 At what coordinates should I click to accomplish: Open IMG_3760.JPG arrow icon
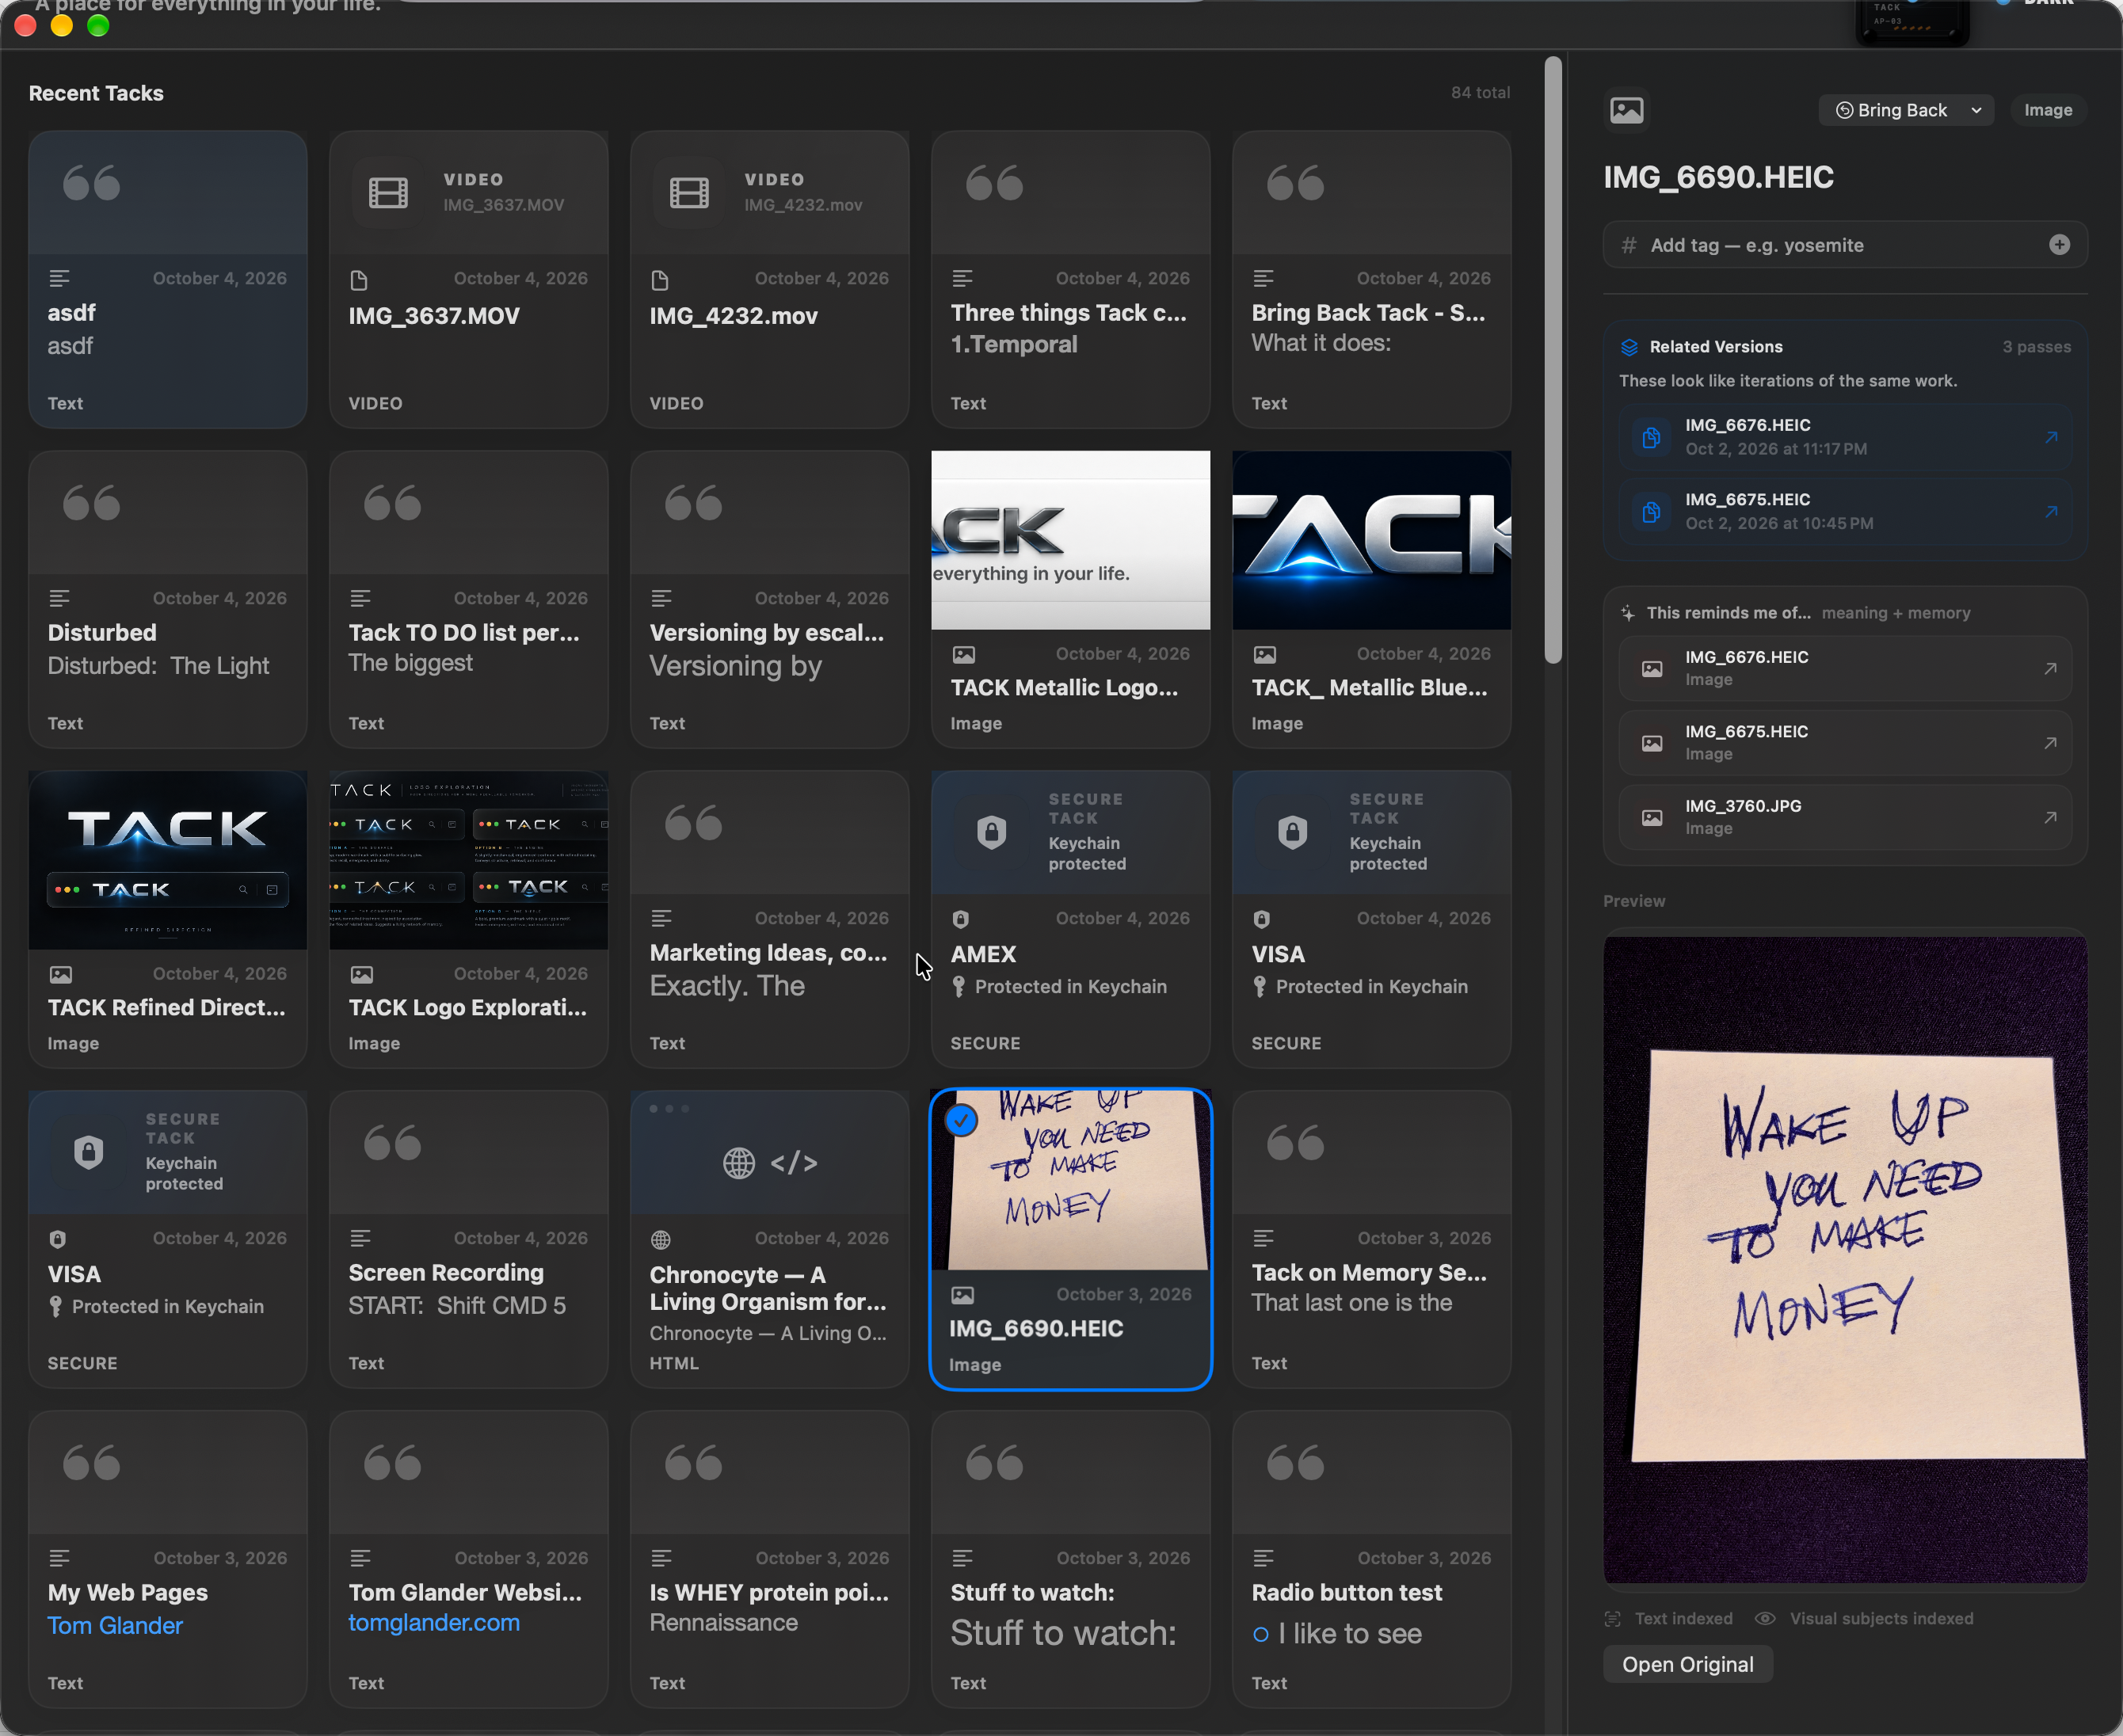pyautogui.click(x=2050, y=817)
